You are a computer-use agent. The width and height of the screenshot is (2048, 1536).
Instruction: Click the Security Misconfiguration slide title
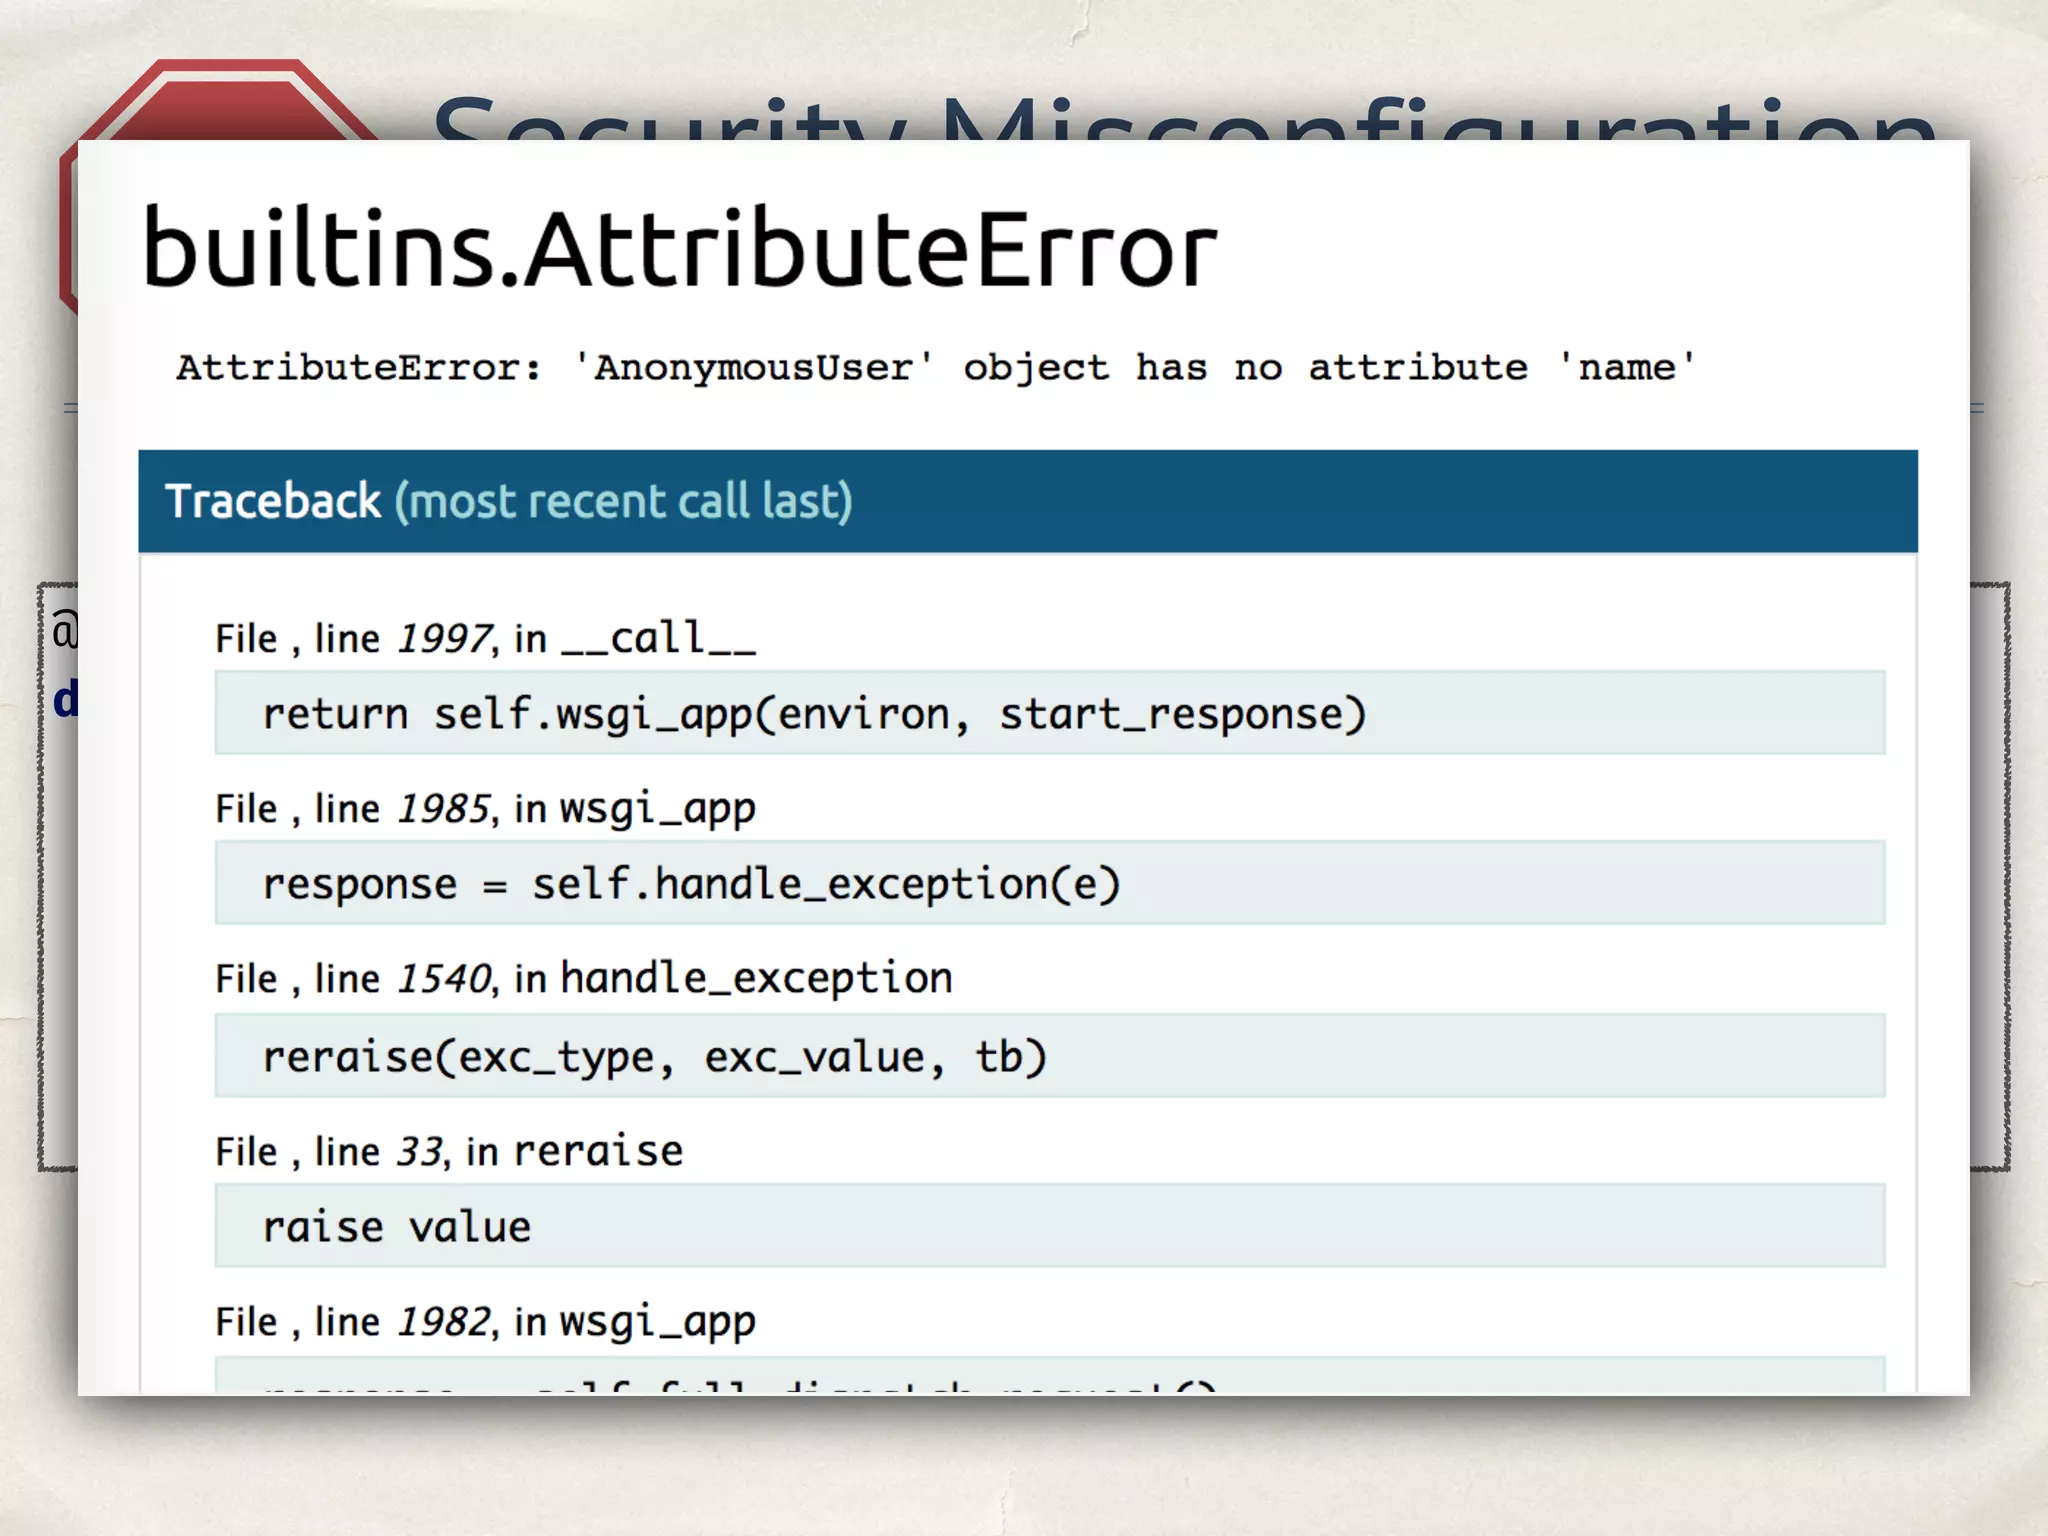click(1185, 117)
